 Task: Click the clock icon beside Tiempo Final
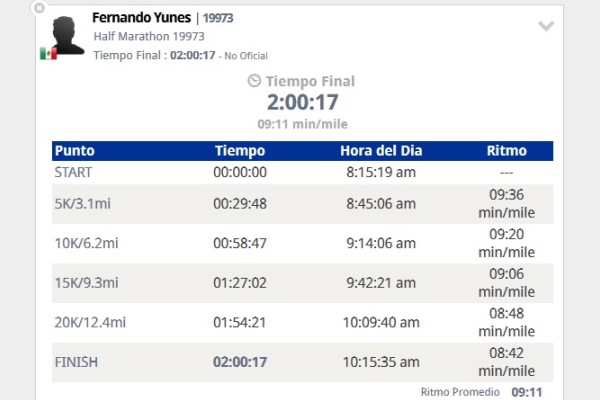[x=254, y=81]
